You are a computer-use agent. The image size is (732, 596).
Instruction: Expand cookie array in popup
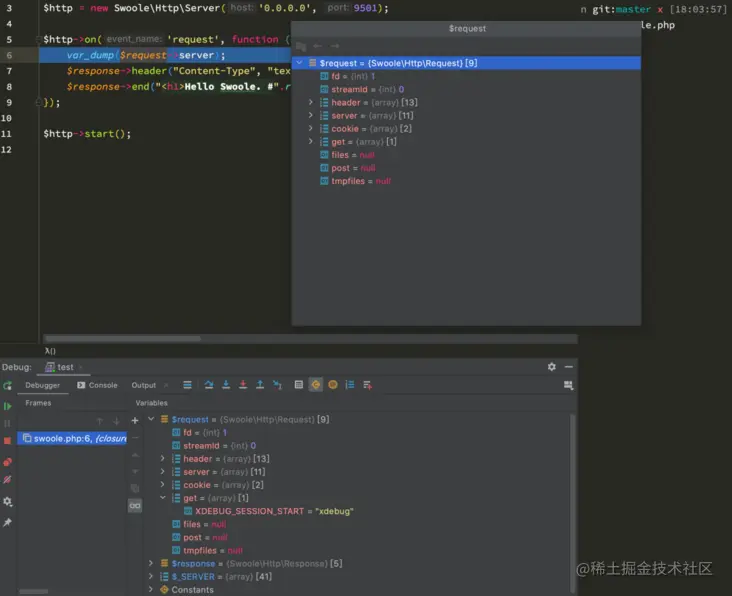[x=311, y=128]
